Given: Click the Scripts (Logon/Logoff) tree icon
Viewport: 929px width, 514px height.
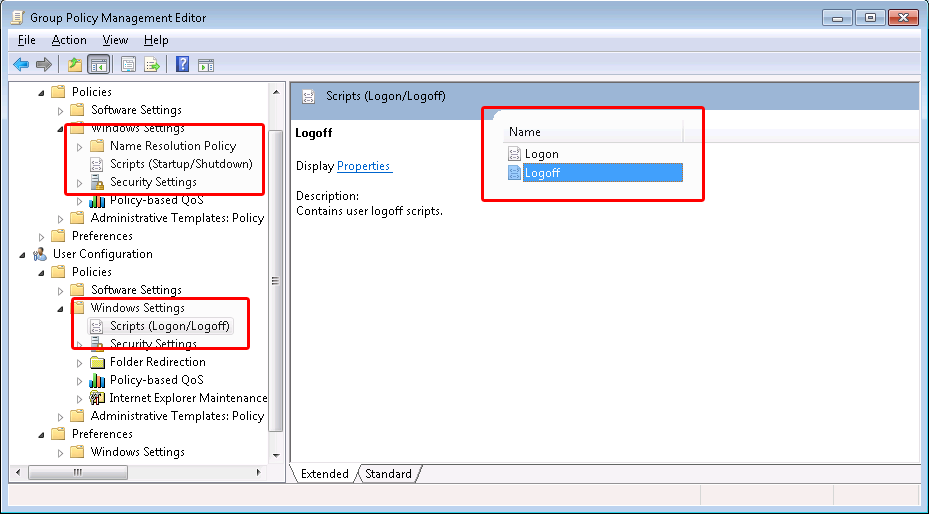Looking at the screenshot, I should [x=97, y=326].
